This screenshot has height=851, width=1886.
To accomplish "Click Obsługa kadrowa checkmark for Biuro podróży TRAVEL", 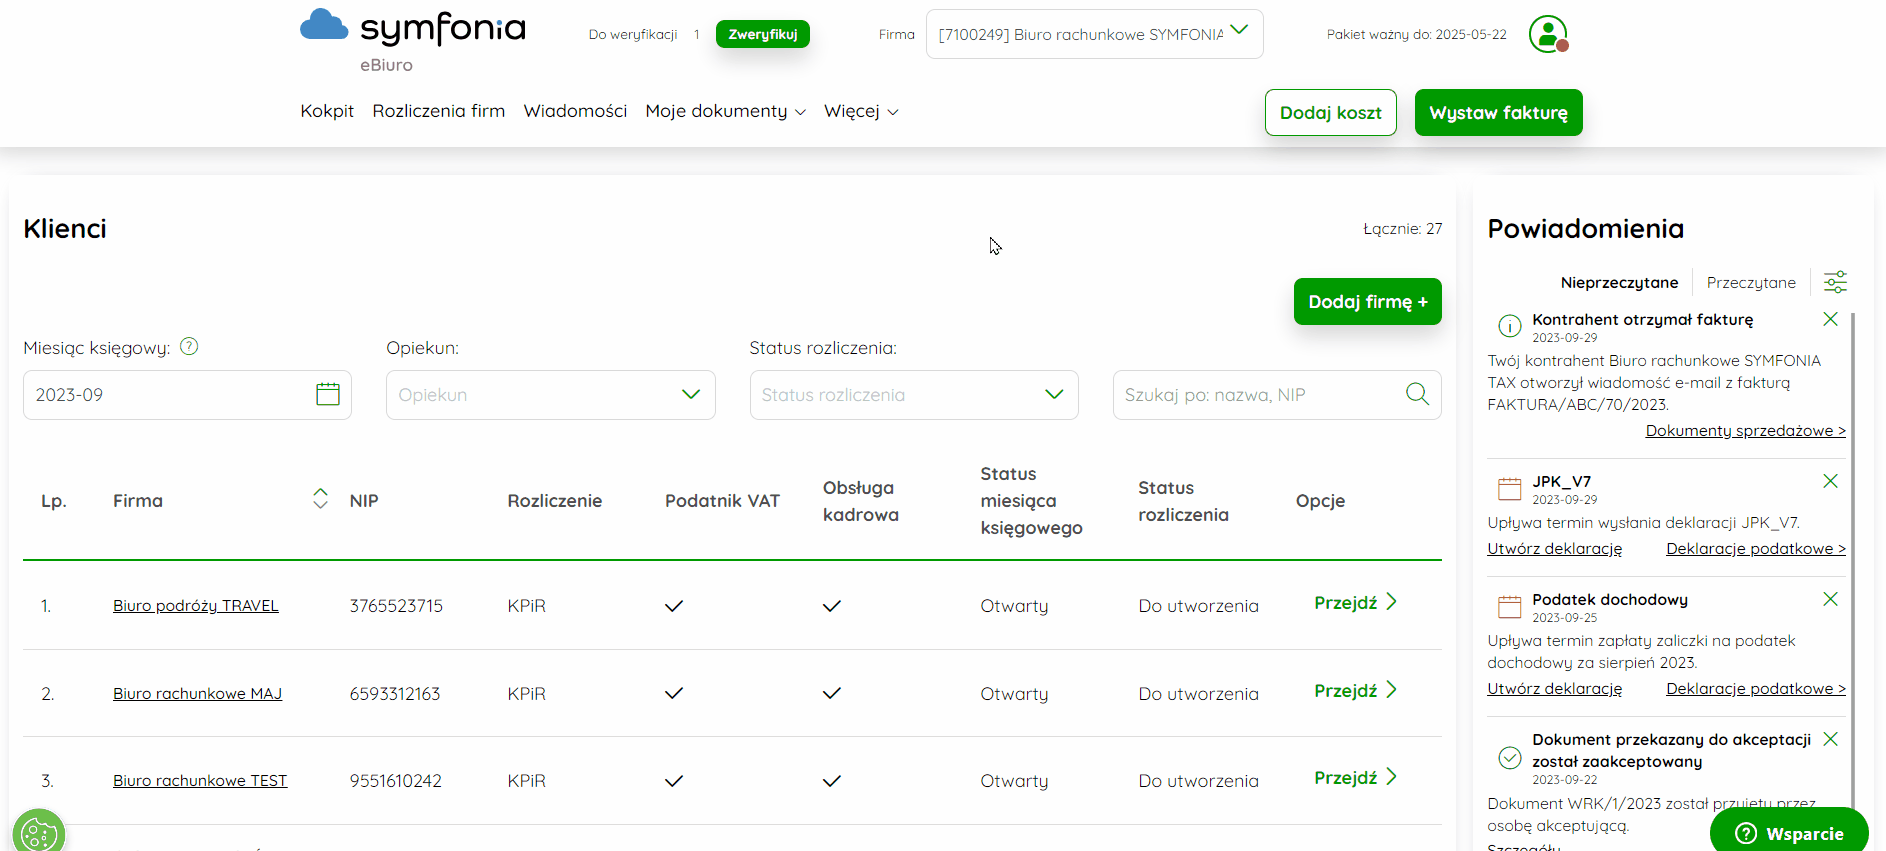I will tap(832, 606).
